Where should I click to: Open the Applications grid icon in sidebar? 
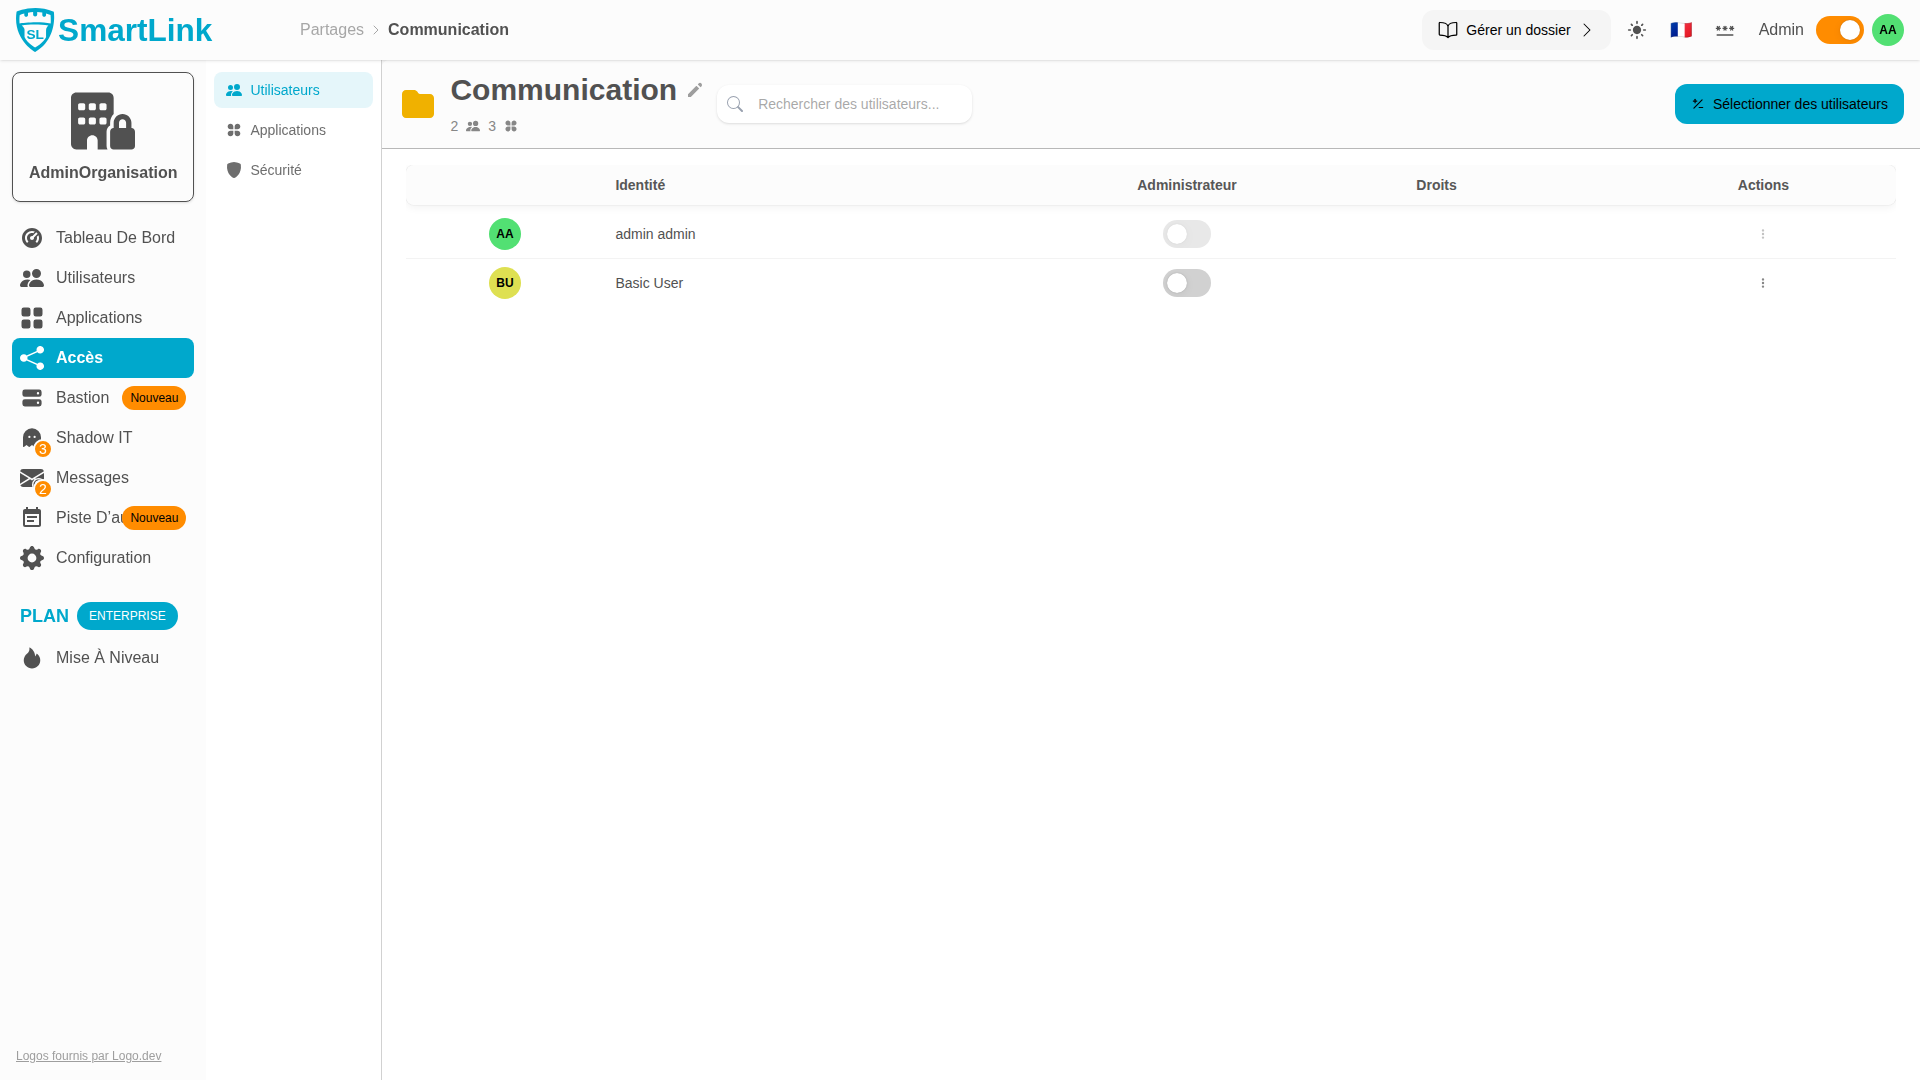(32, 318)
